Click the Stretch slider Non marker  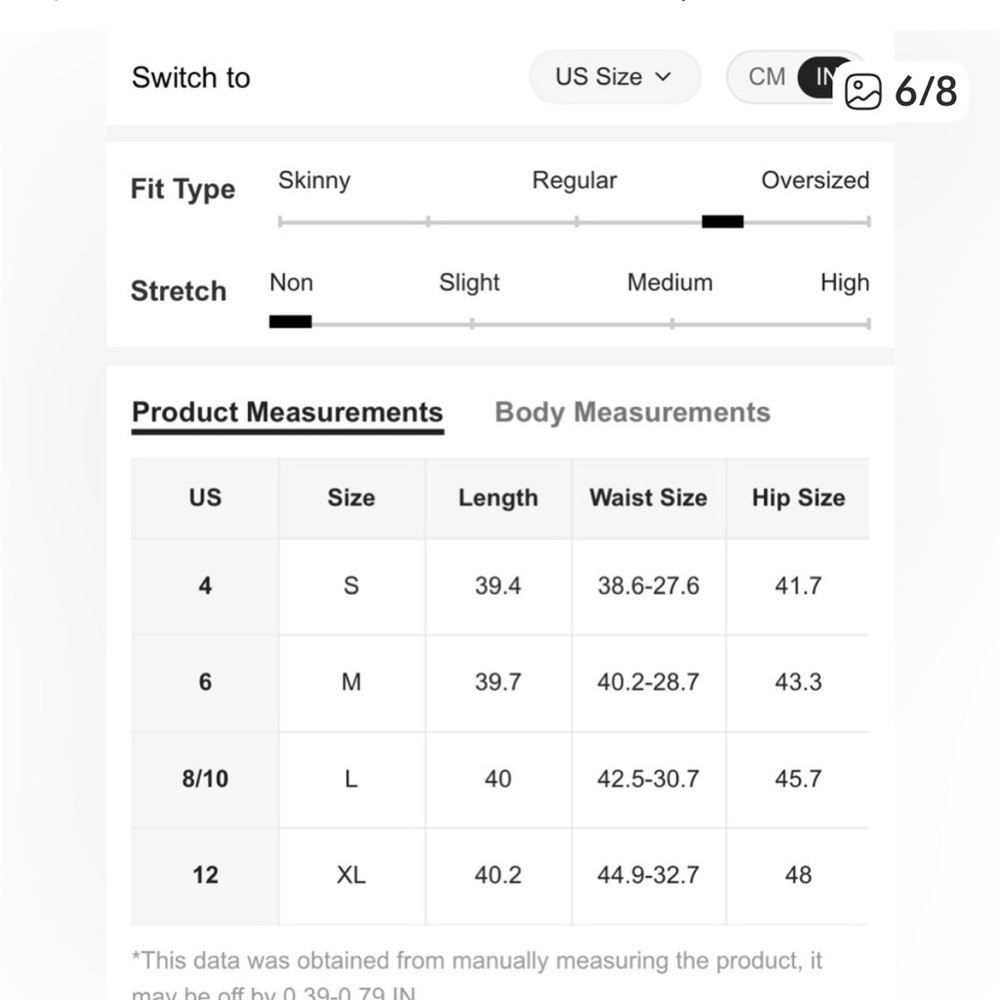tap(290, 322)
